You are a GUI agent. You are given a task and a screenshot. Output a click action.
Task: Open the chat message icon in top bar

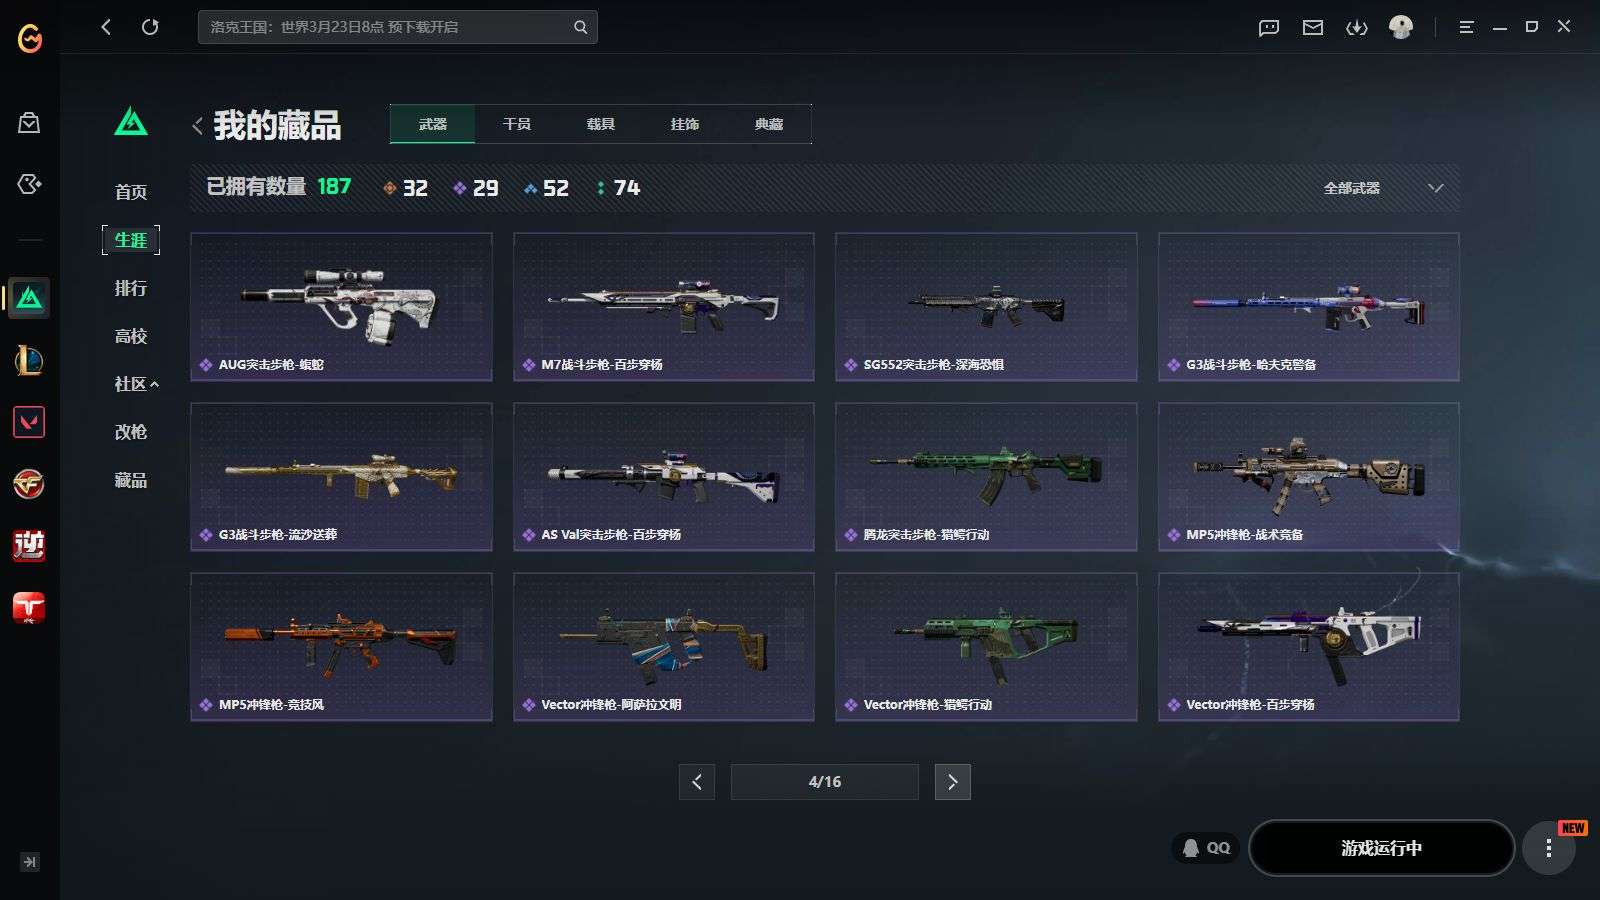(x=1269, y=27)
